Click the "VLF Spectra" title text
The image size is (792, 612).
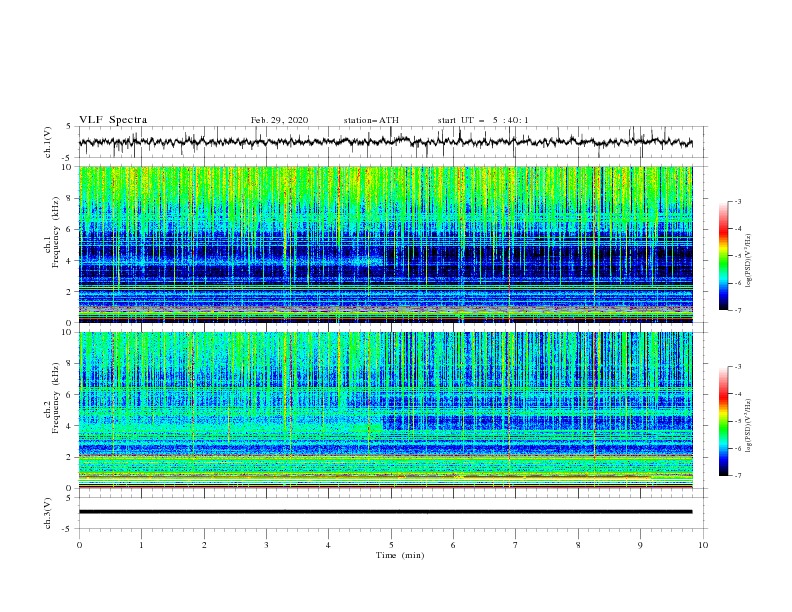coord(113,120)
